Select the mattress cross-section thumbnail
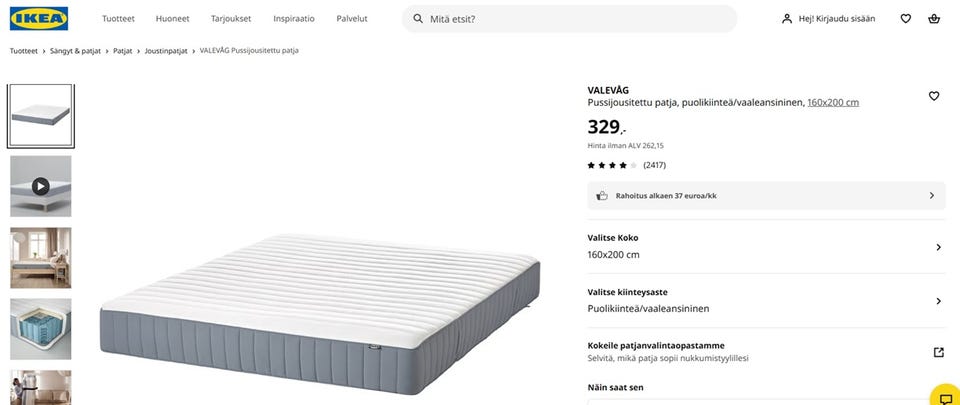The image size is (960, 405). [x=40, y=329]
